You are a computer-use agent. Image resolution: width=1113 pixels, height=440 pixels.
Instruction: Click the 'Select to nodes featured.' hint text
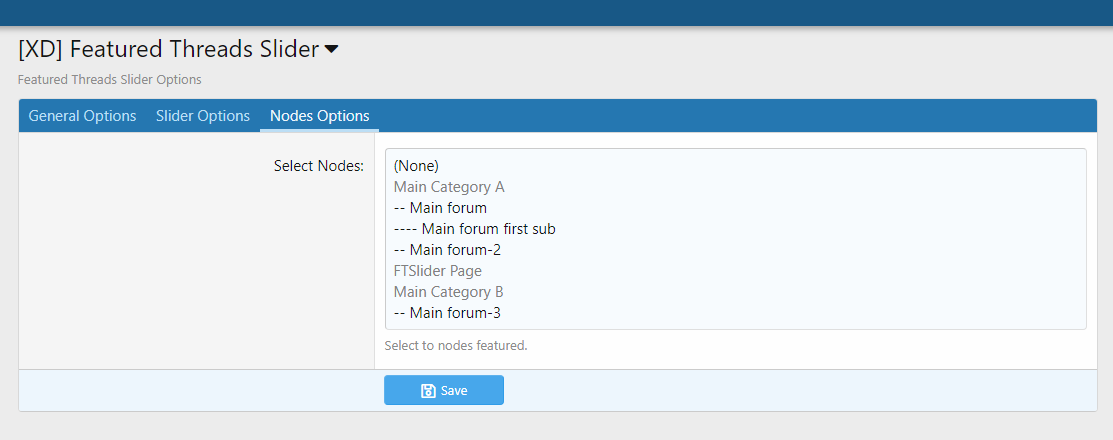pyautogui.click(x=455, y=346)
